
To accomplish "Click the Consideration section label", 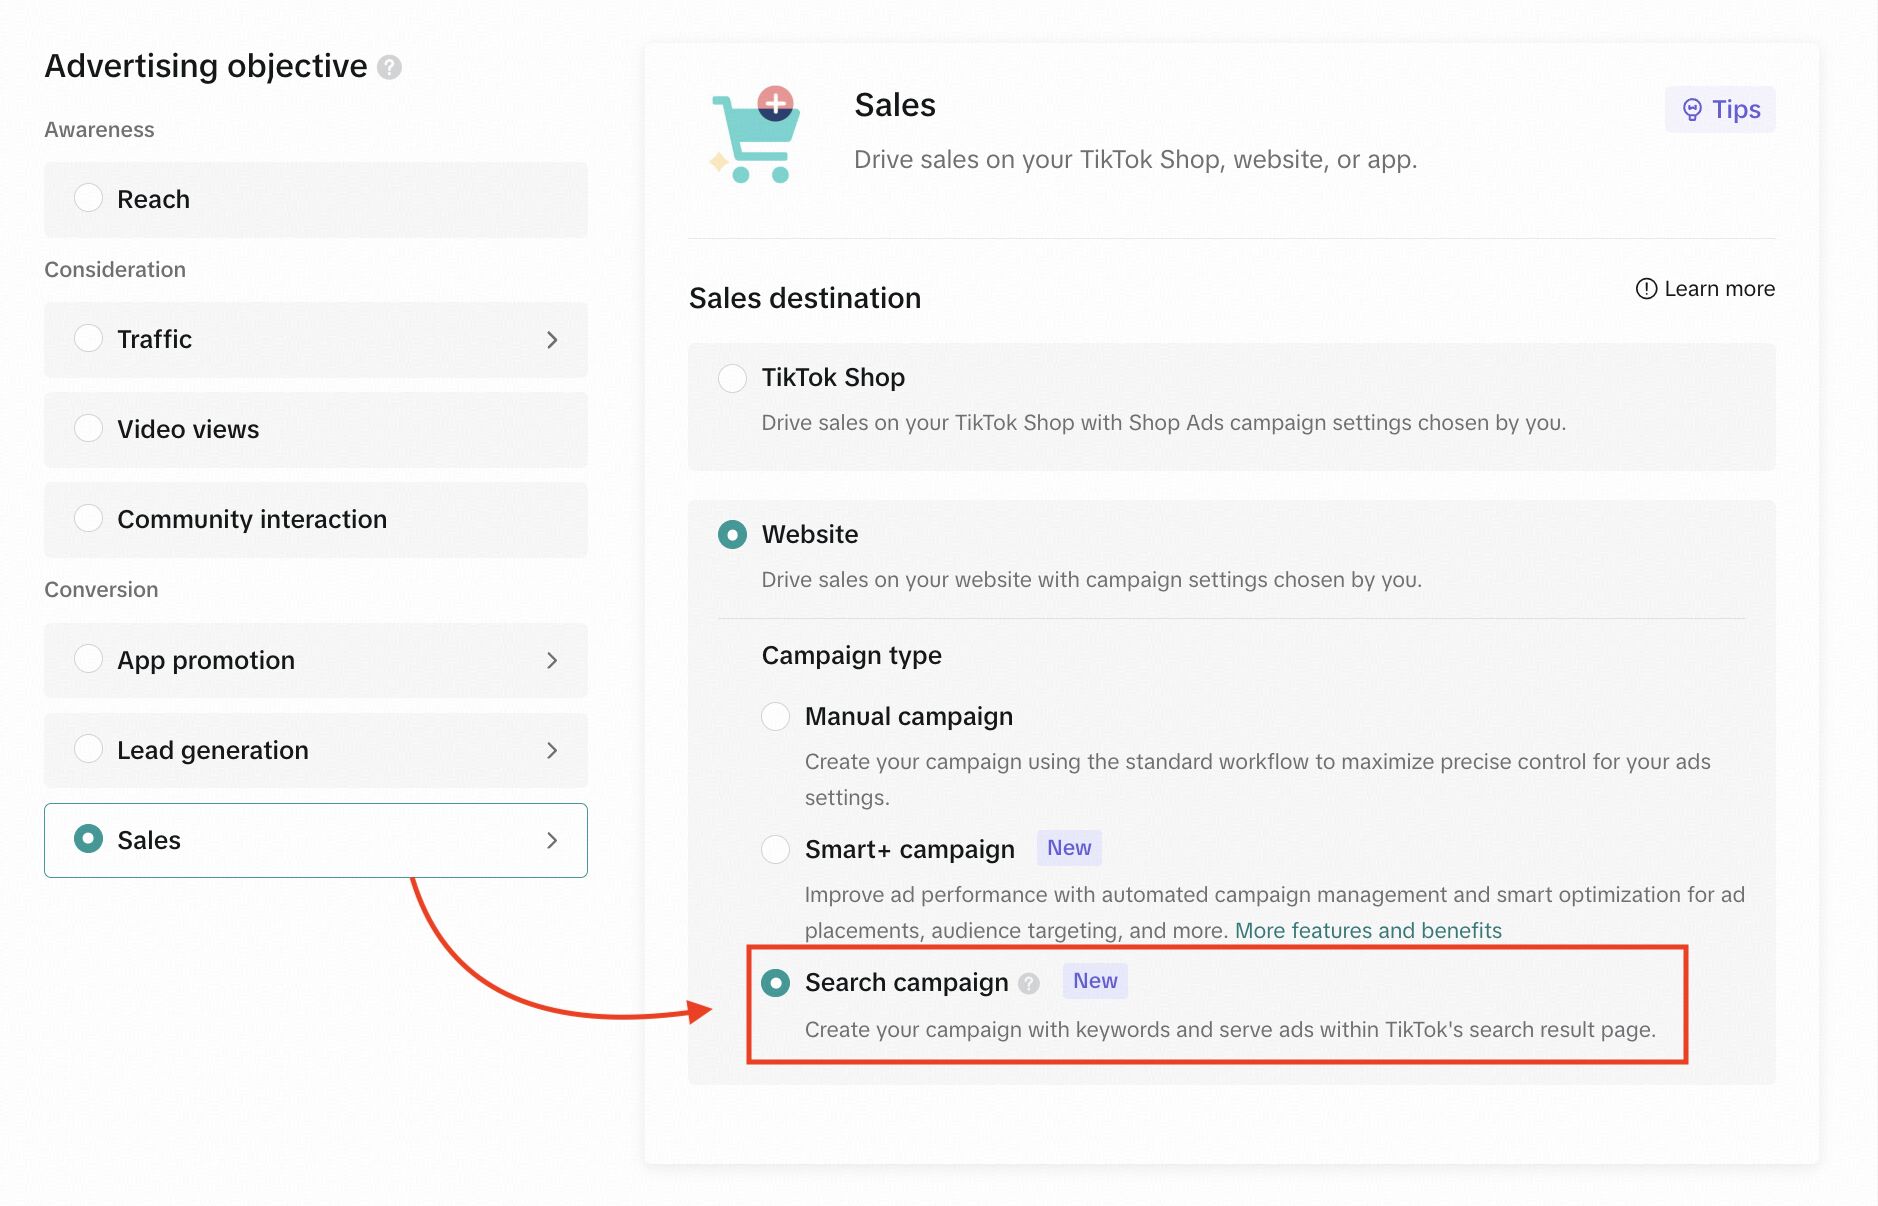I will click(115, 270).
